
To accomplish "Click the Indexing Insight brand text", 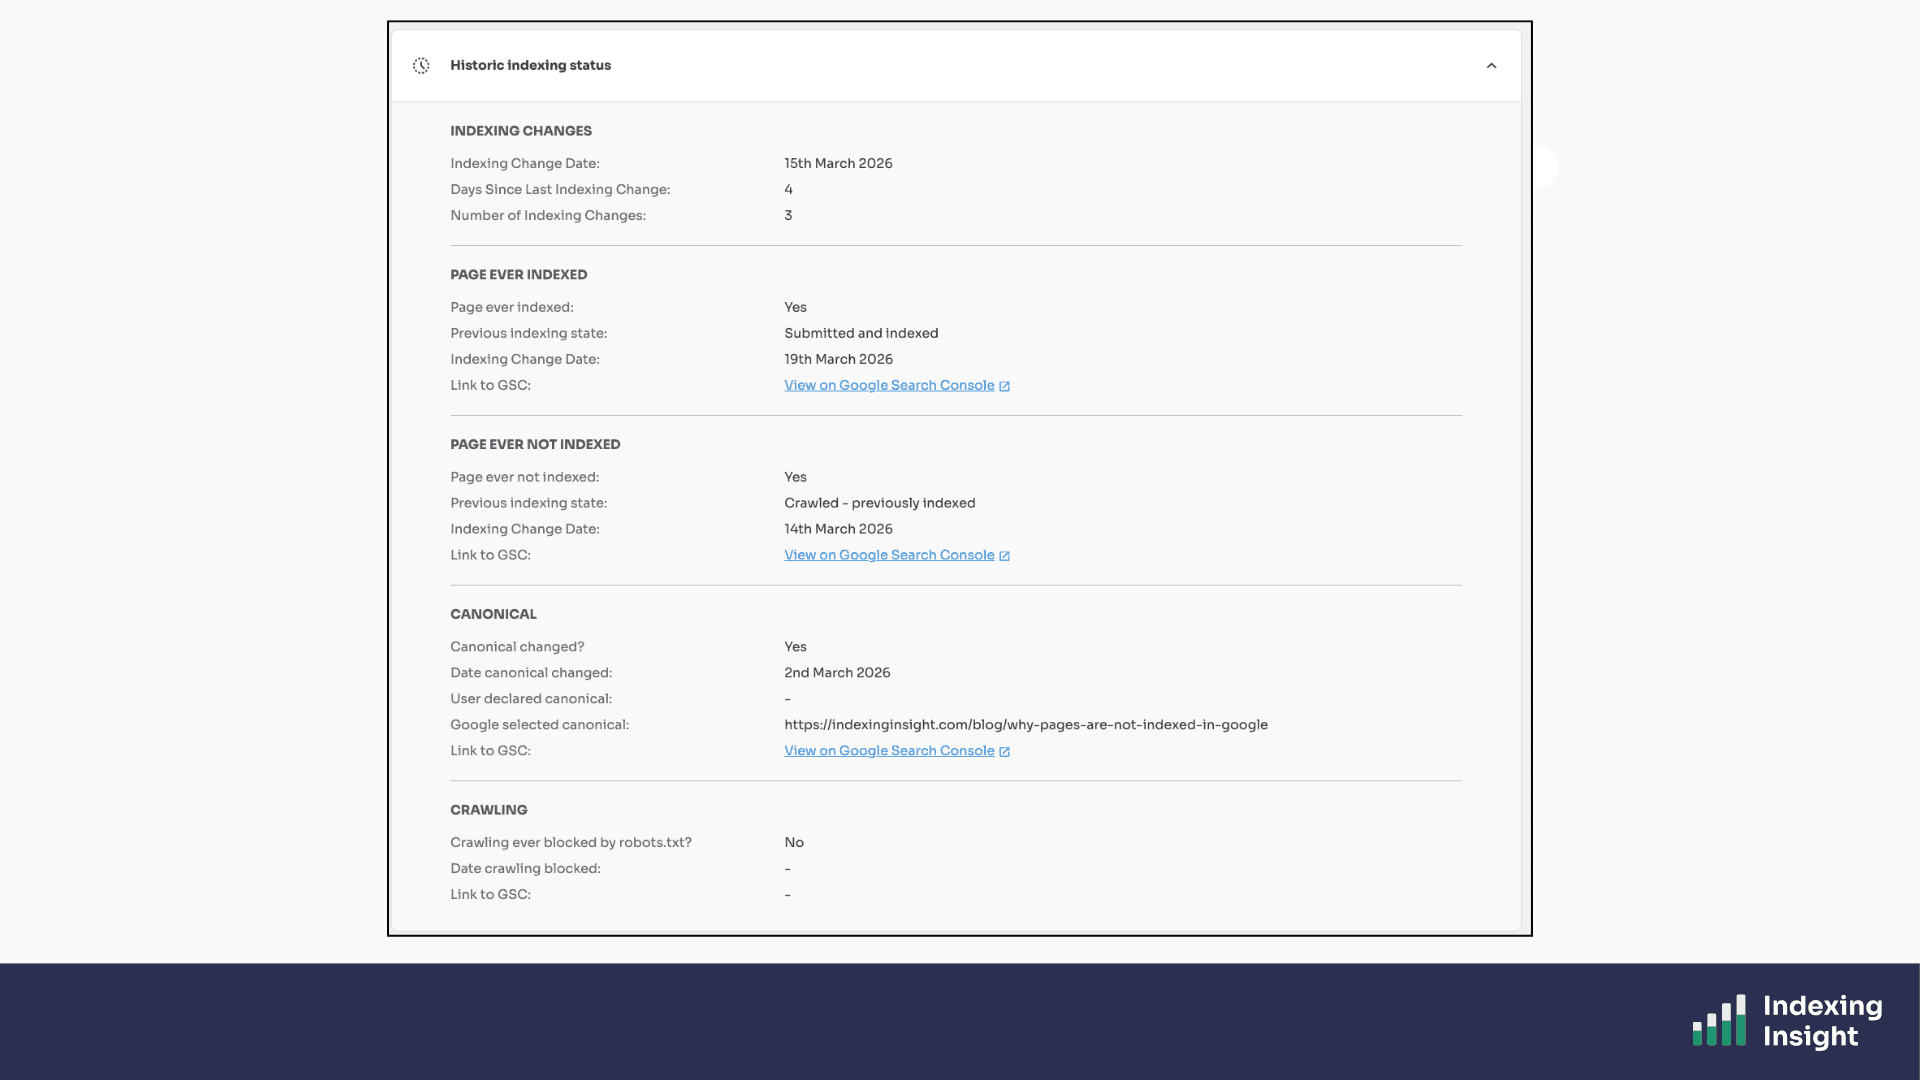I will (x=1821, y=1021).
